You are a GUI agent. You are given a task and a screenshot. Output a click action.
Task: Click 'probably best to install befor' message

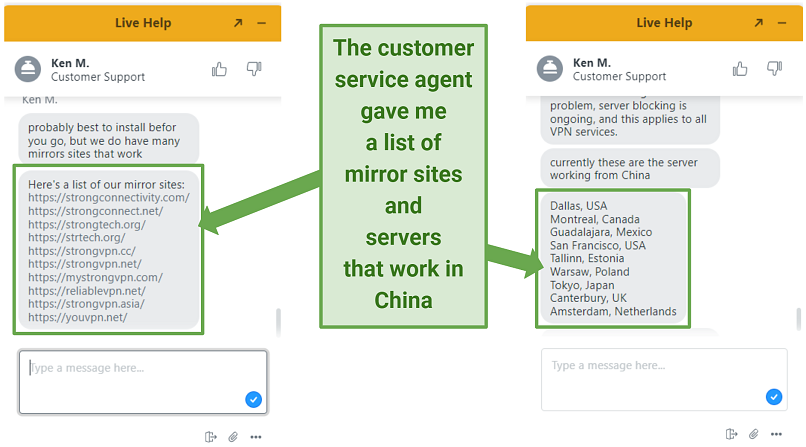[x=109, y=140]
